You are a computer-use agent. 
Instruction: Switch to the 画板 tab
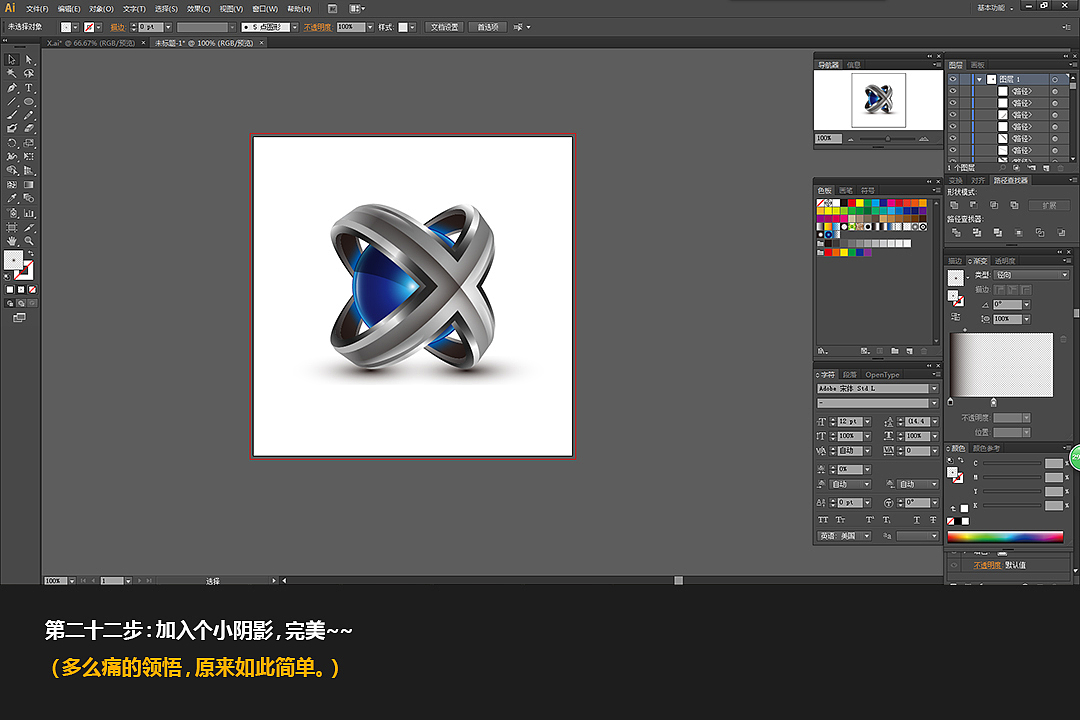coord(978,65)
